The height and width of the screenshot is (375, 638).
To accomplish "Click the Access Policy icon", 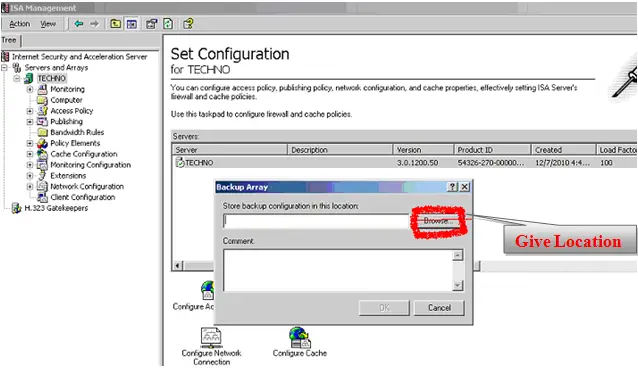I will 42,111.
